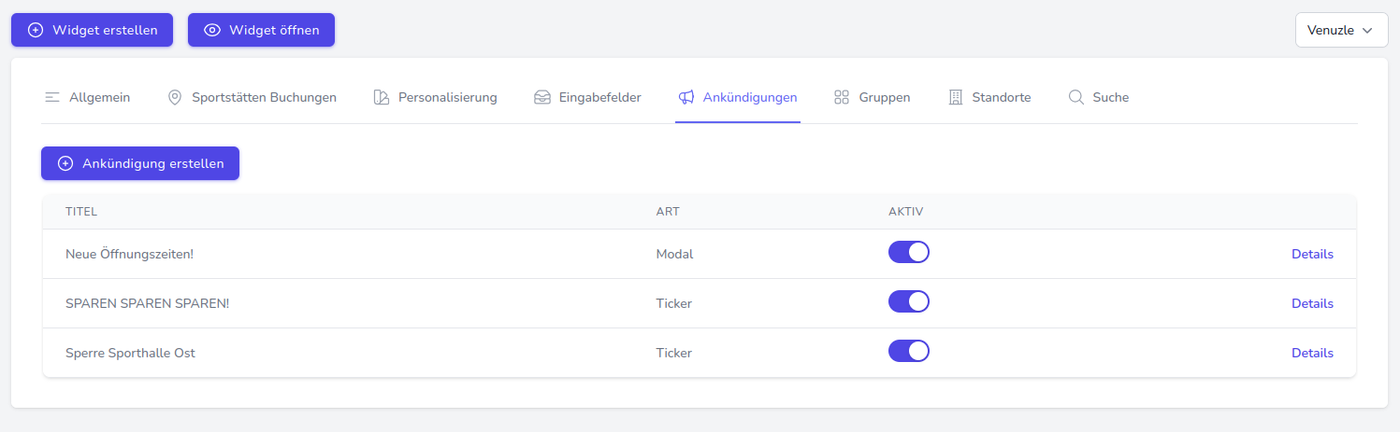The image size is (1400, 432).
Task: Open the Standorte tab
Action: click(x=1001, y=97)
